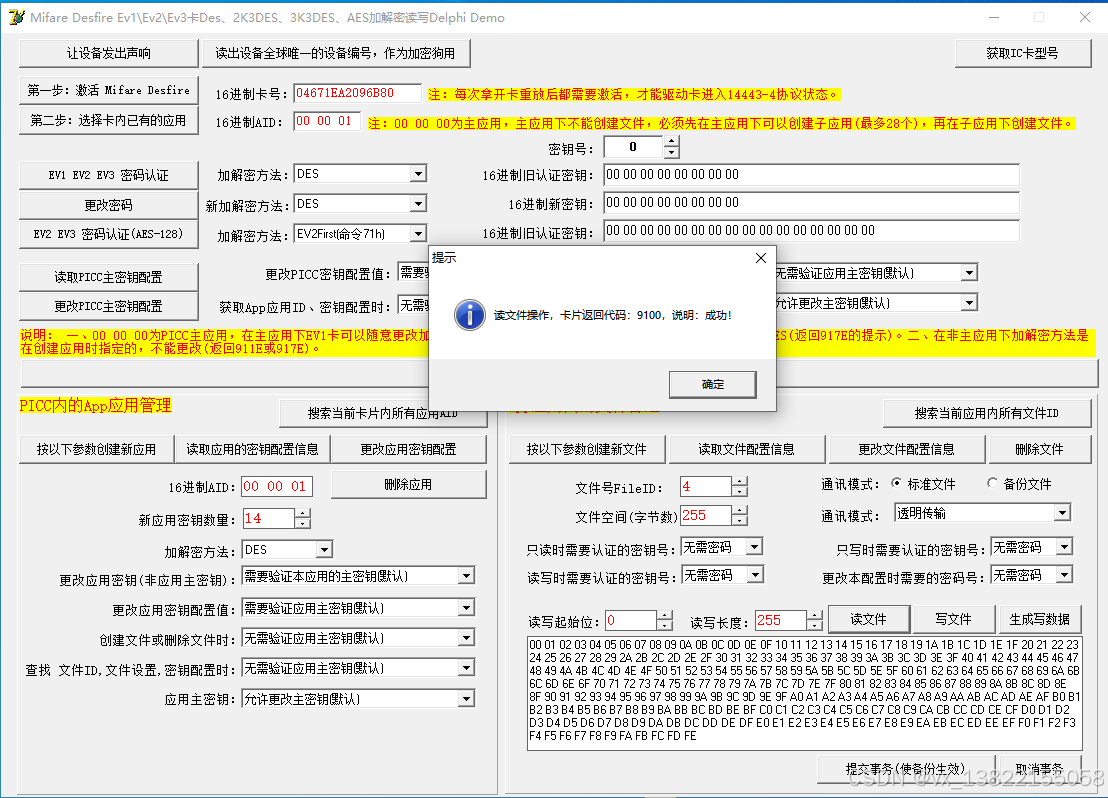Increase 新应用密钥数量 with up arrow

302,513
